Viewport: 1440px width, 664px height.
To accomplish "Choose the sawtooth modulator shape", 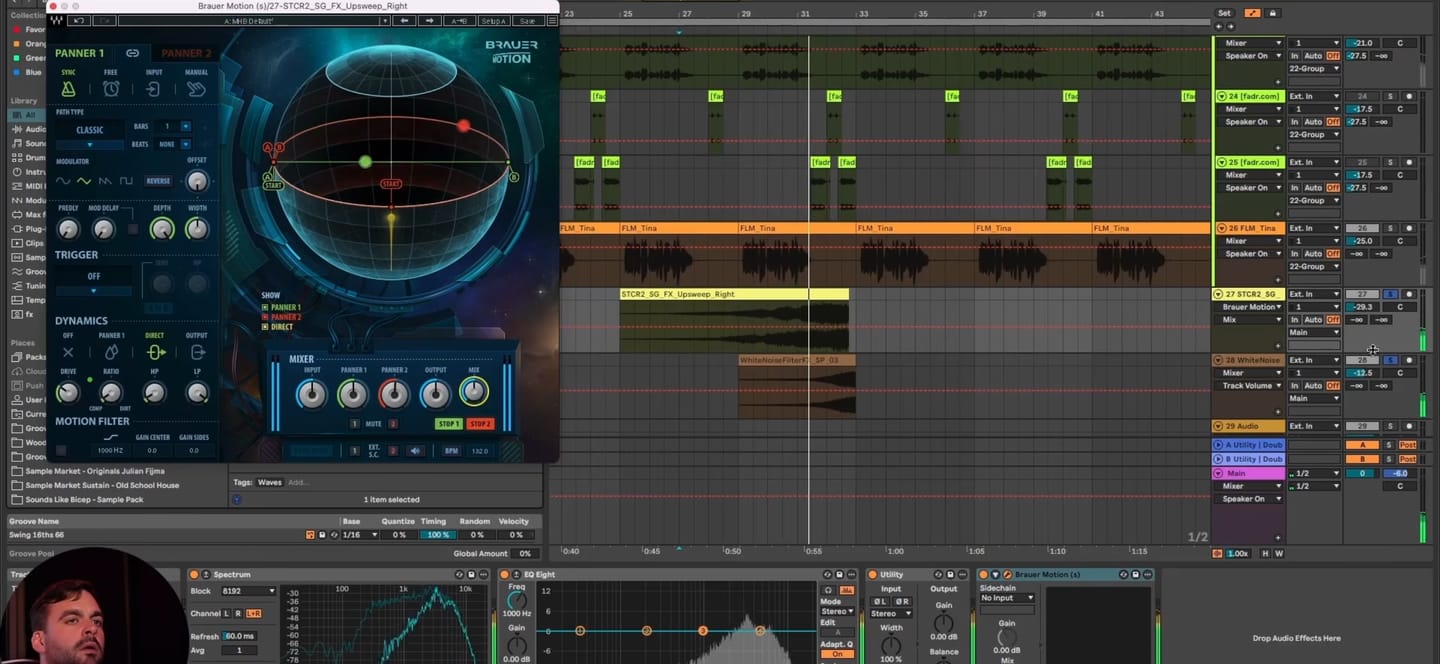I will pos(106,181).
